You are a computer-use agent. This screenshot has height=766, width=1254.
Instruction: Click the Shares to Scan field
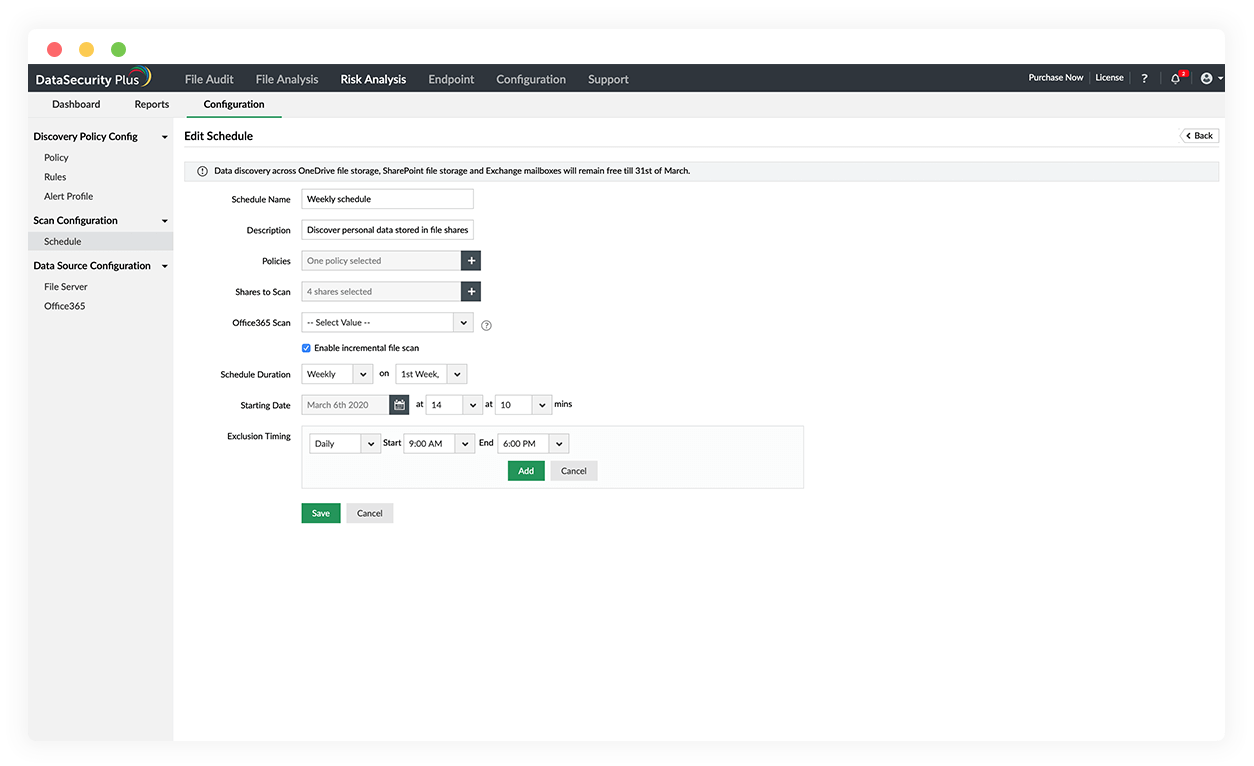pyautogui.click(x=381, y=291)
